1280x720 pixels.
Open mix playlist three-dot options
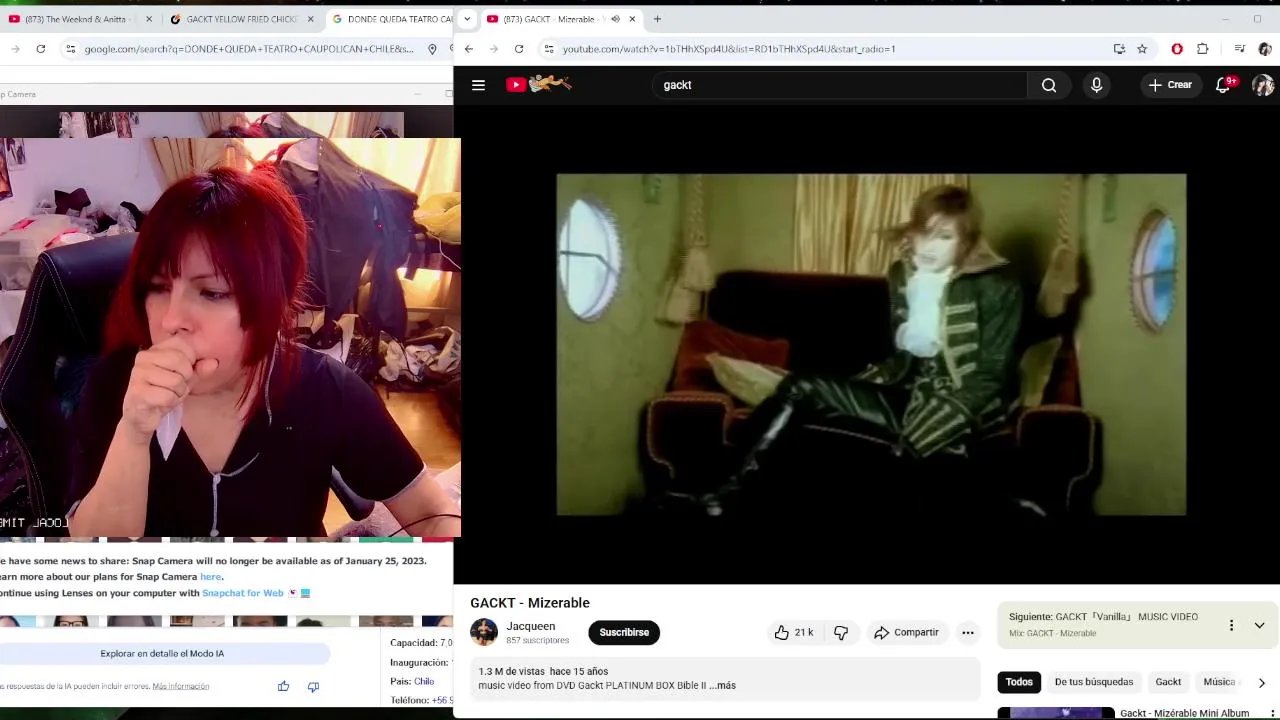[x=1231, y=625]
